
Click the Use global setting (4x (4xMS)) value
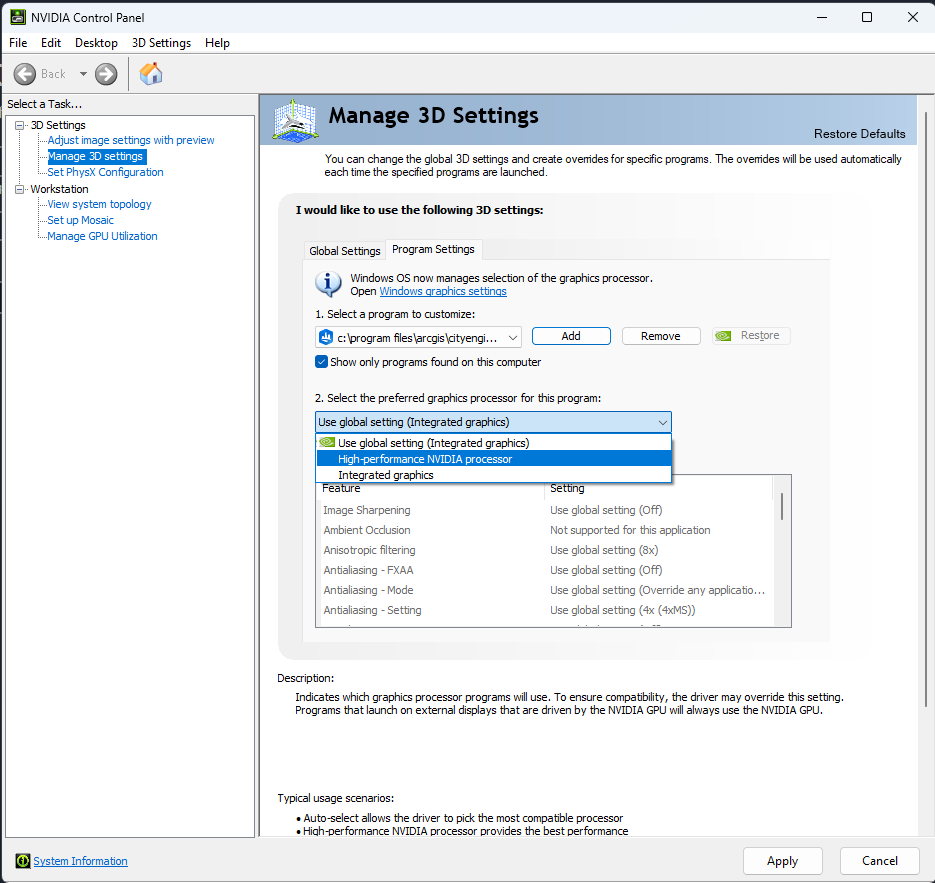click(622, 610)
